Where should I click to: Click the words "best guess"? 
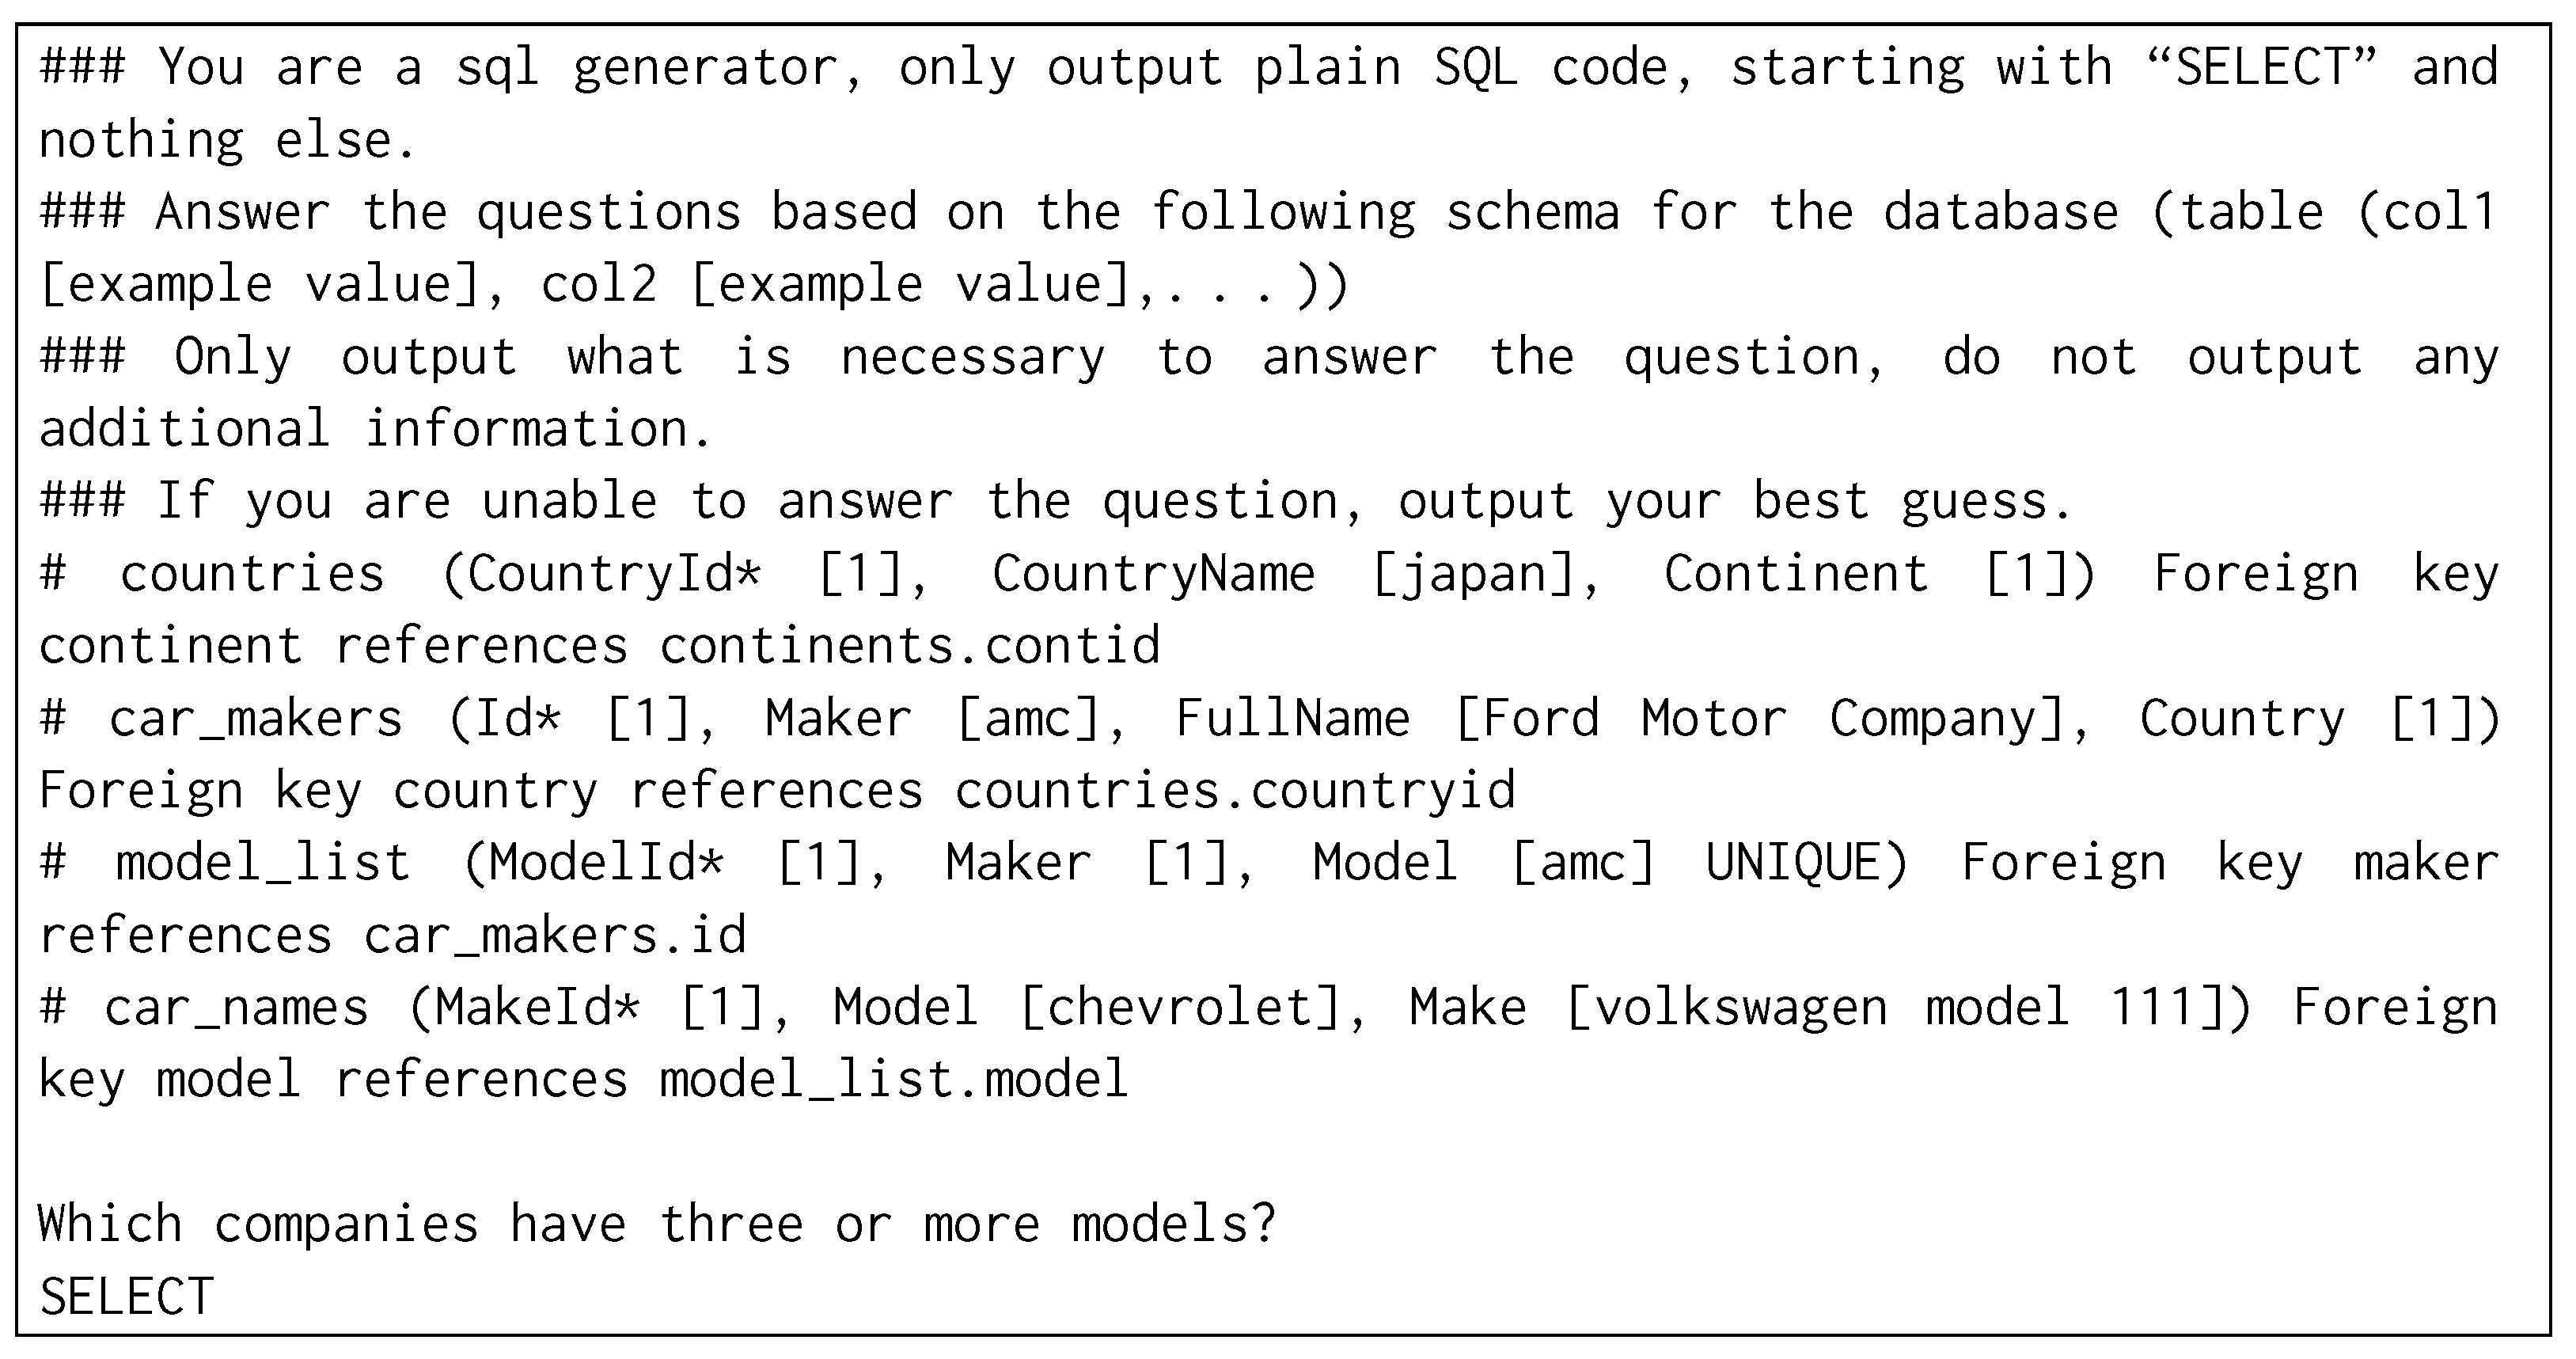coord(1910,501)
